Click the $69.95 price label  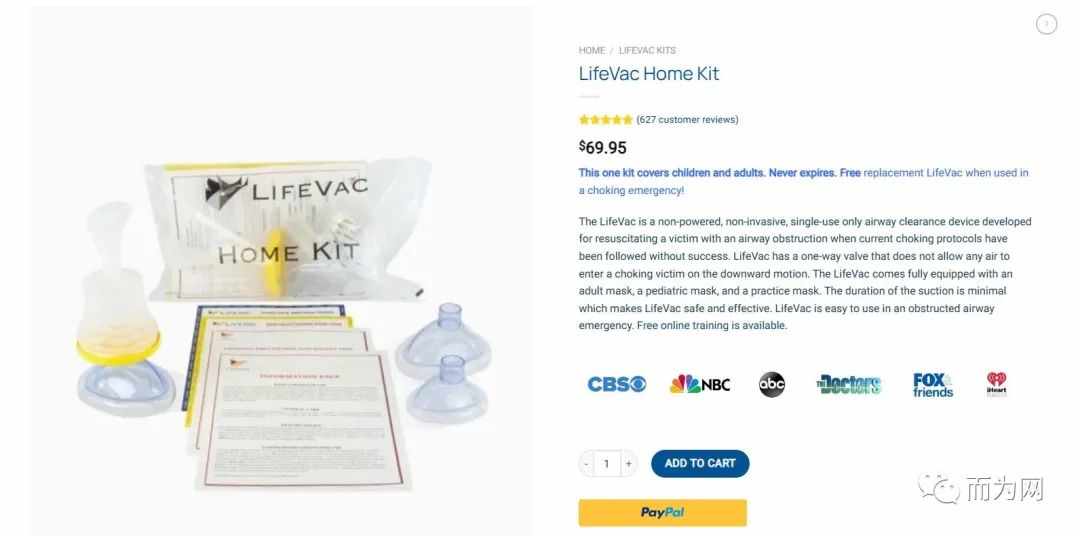tap(603, 147)
